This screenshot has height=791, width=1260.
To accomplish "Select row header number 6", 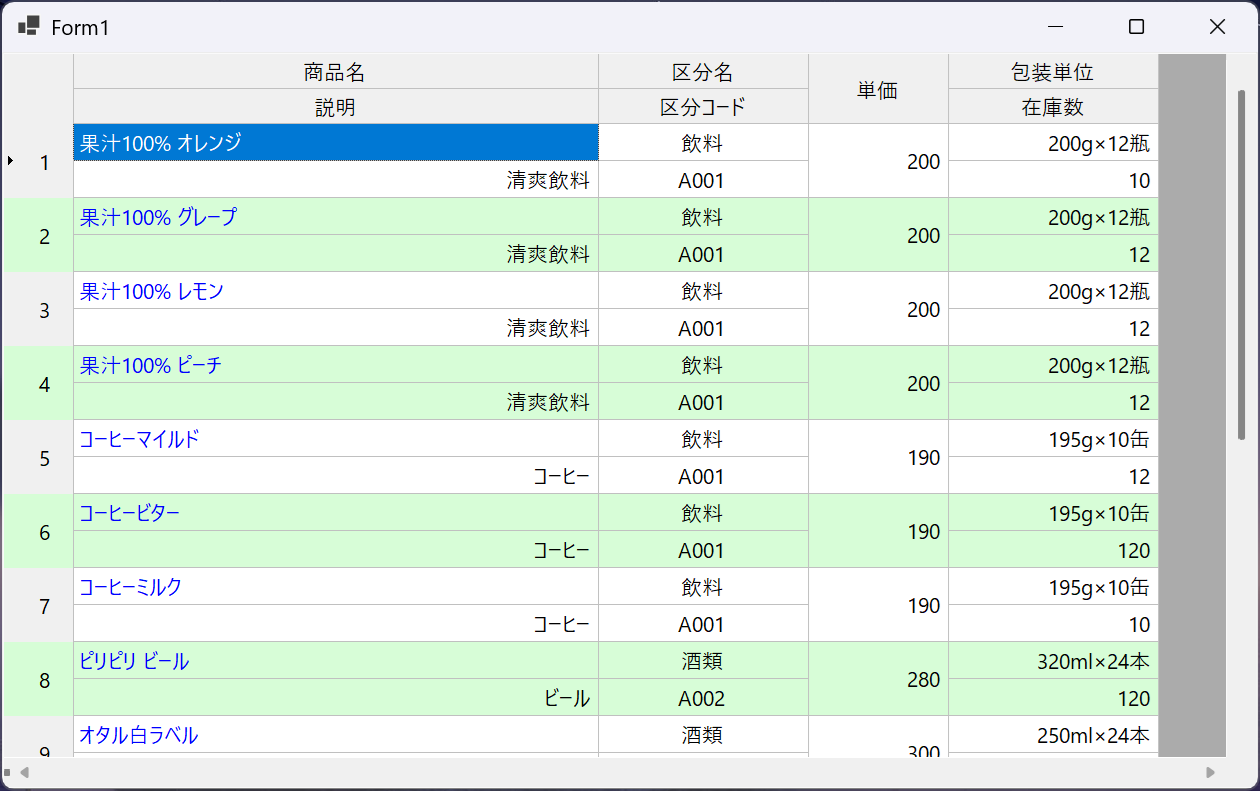I will (38, 531).
